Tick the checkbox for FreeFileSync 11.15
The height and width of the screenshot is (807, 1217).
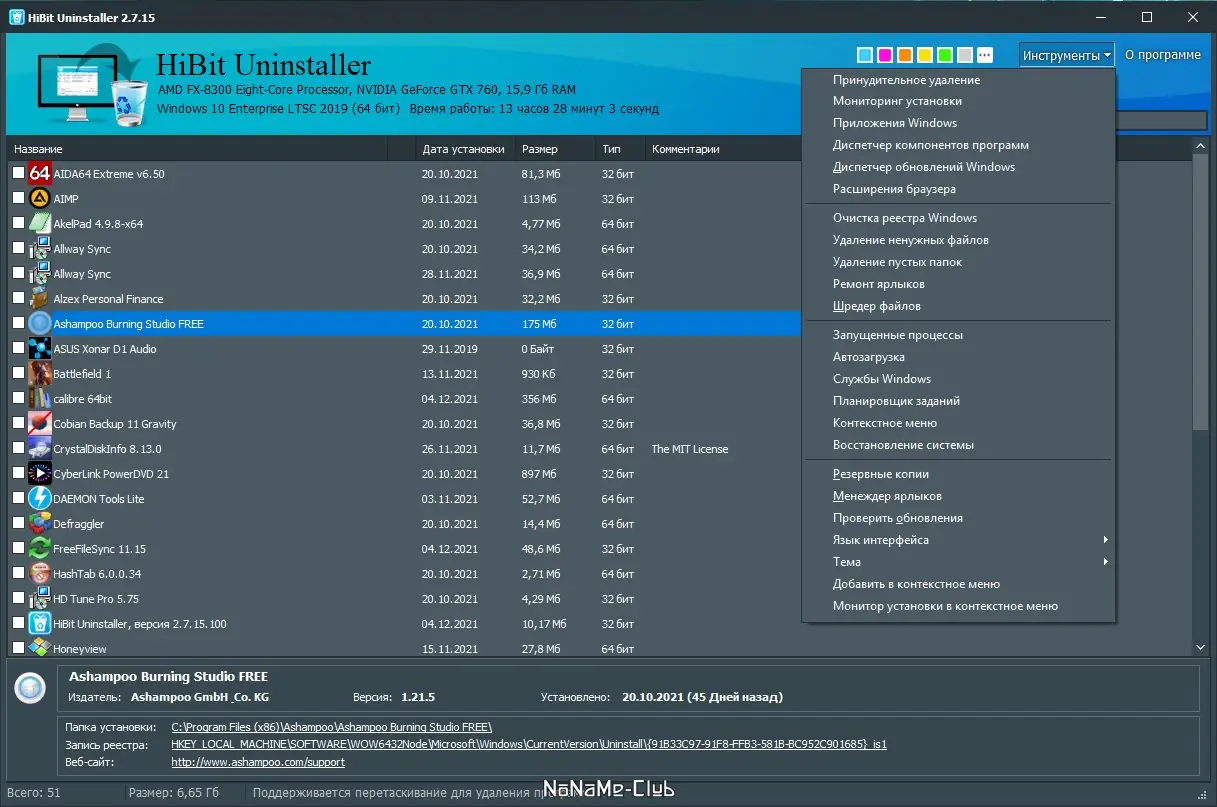click(18, 548)
